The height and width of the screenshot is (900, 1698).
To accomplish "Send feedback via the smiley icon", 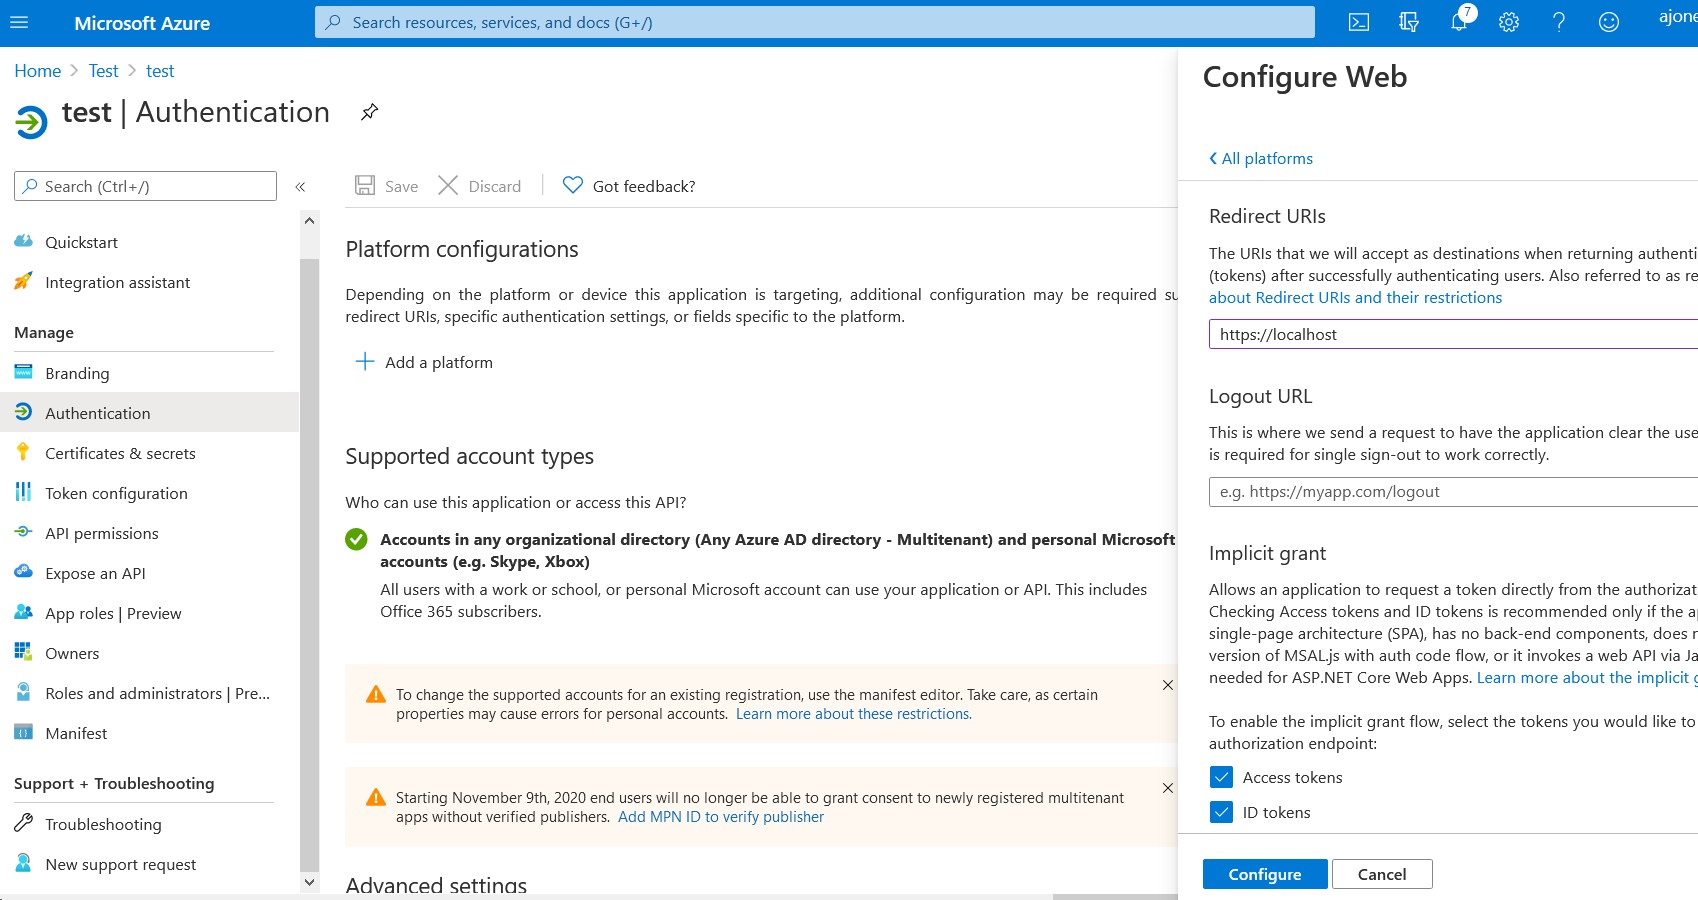I will click(1608, 22).
